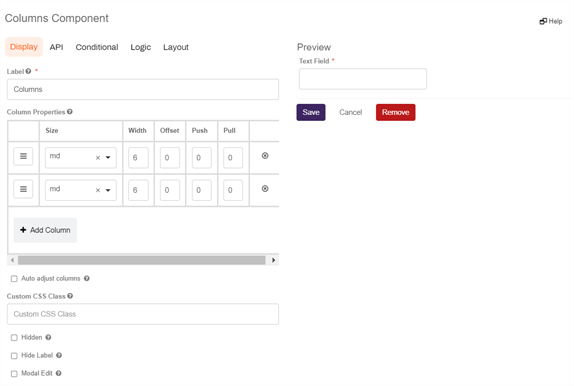Focus the preview Text Field input
Screen dimensions: 574x386
[363, 79]
